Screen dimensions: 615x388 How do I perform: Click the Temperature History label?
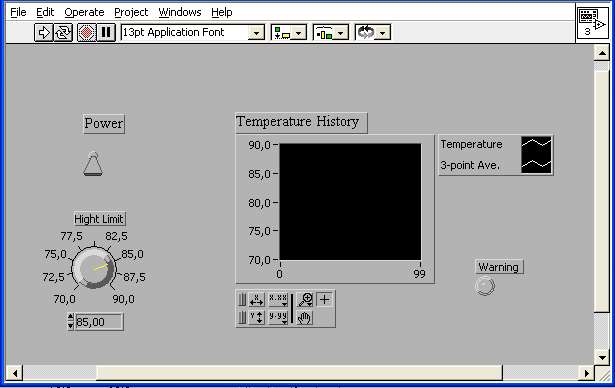pyautogui.click(x=301, y=122)
